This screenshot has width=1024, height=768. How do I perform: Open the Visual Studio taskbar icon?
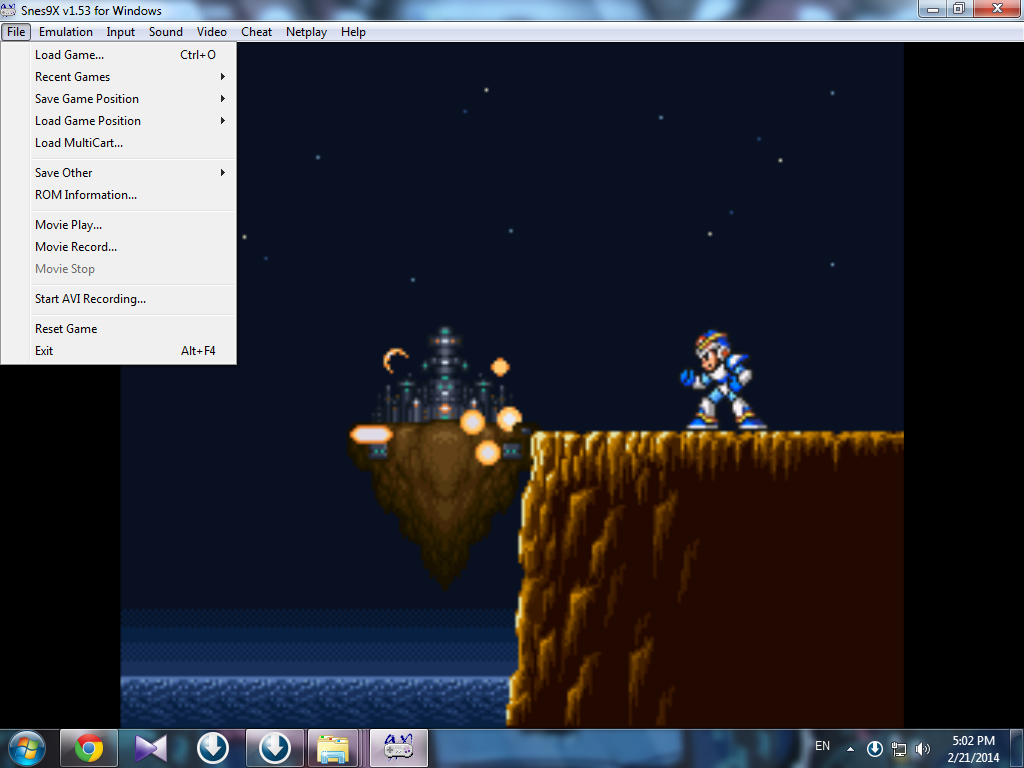click(151, 748)
